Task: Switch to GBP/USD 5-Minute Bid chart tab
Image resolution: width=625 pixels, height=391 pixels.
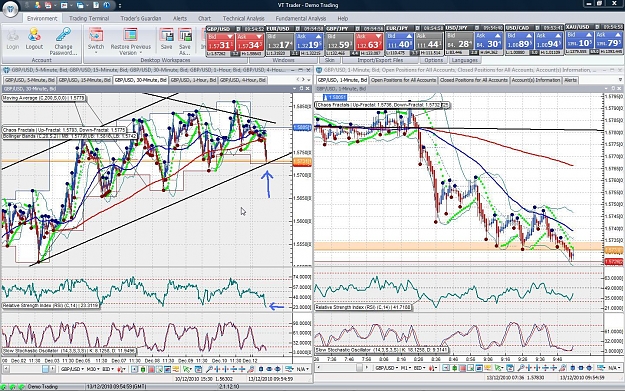Action: [x=29, y=80]
